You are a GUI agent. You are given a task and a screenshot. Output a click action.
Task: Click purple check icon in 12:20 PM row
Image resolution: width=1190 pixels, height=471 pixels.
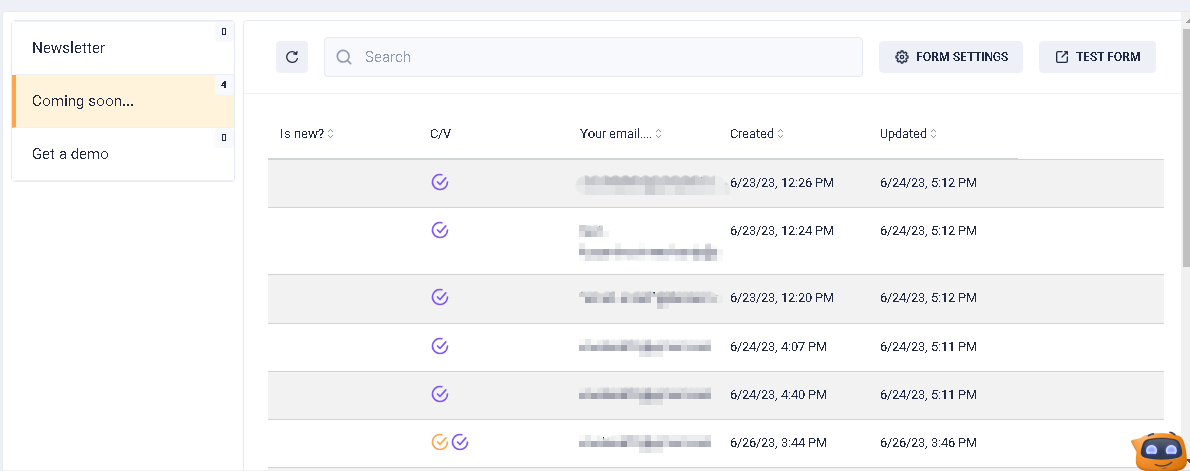pyautogui.click(x=439, y=297)
